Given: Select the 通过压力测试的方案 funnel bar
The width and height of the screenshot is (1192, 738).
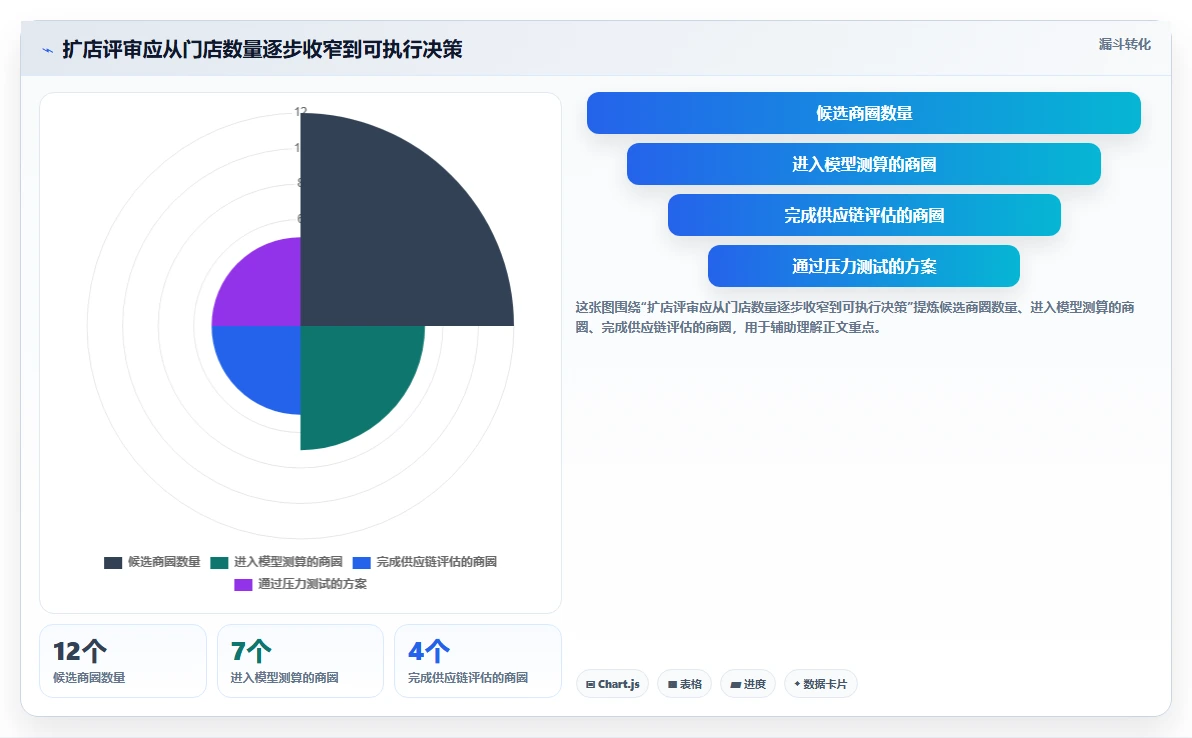Looking at the screenshot, I should pos(864,266).
